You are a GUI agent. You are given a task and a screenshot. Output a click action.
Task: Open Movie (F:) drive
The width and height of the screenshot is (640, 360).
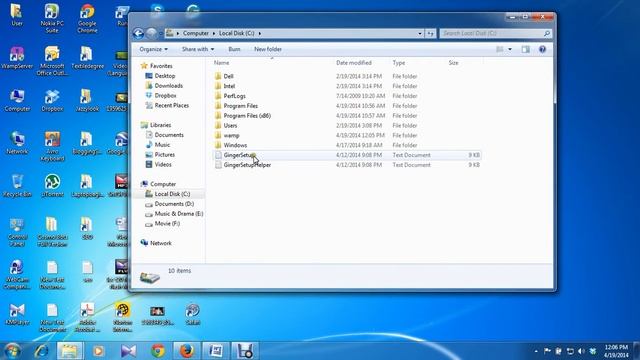pyautogui.click(x=167, y=224)
